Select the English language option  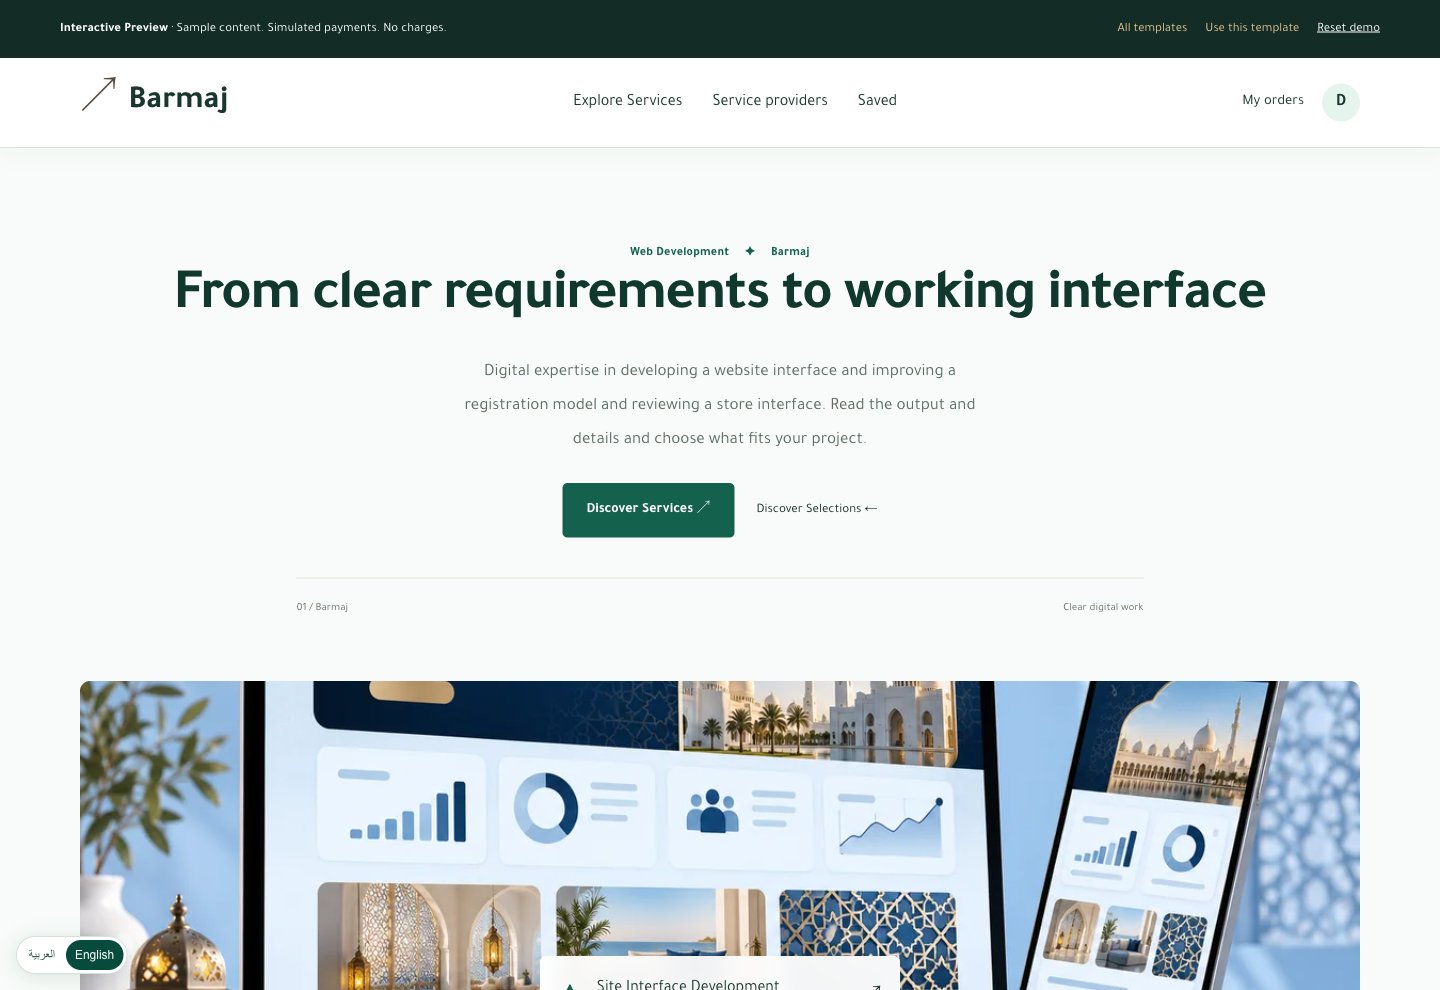pyautogui.click(x=95, y=955)
